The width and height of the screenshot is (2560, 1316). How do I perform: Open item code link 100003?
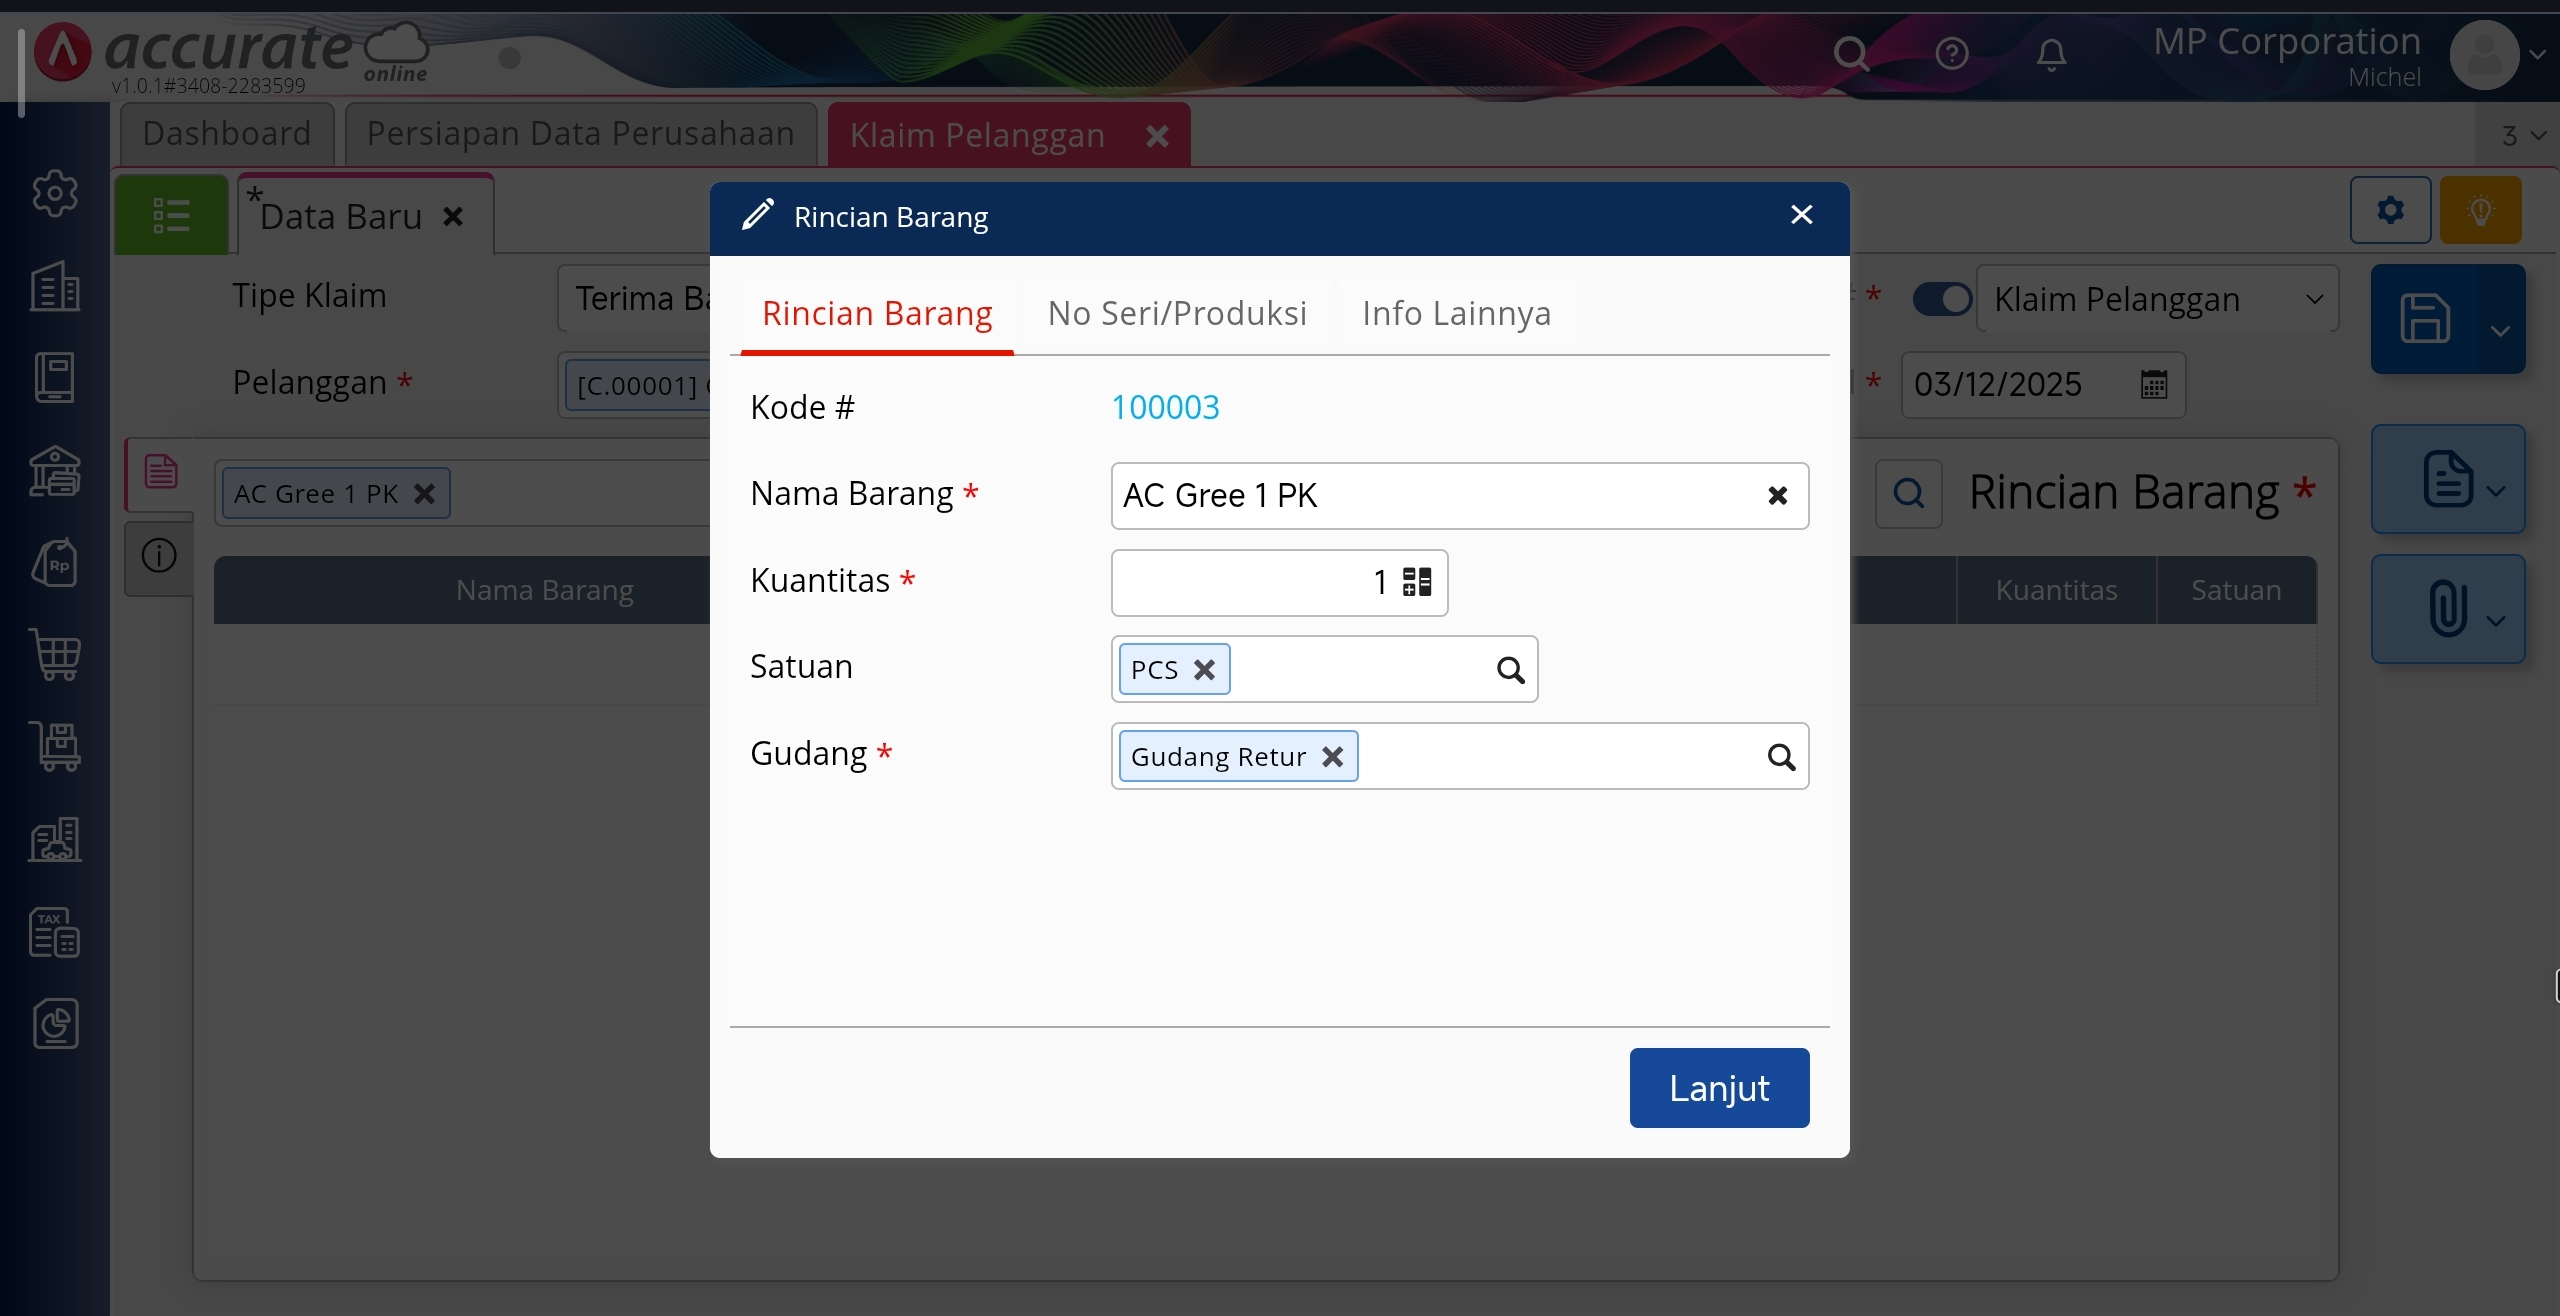(x=1165, y=407)
